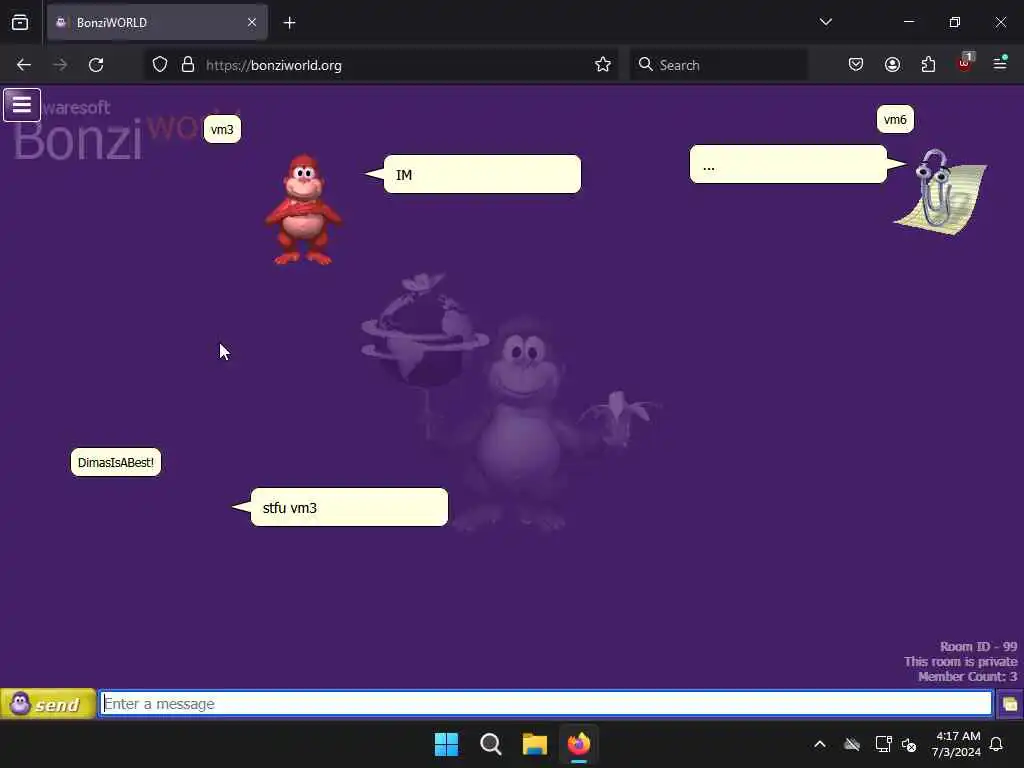Click the Room ID - 99 text
This screenshot has height=768, width=1024.
coord(978,647)
